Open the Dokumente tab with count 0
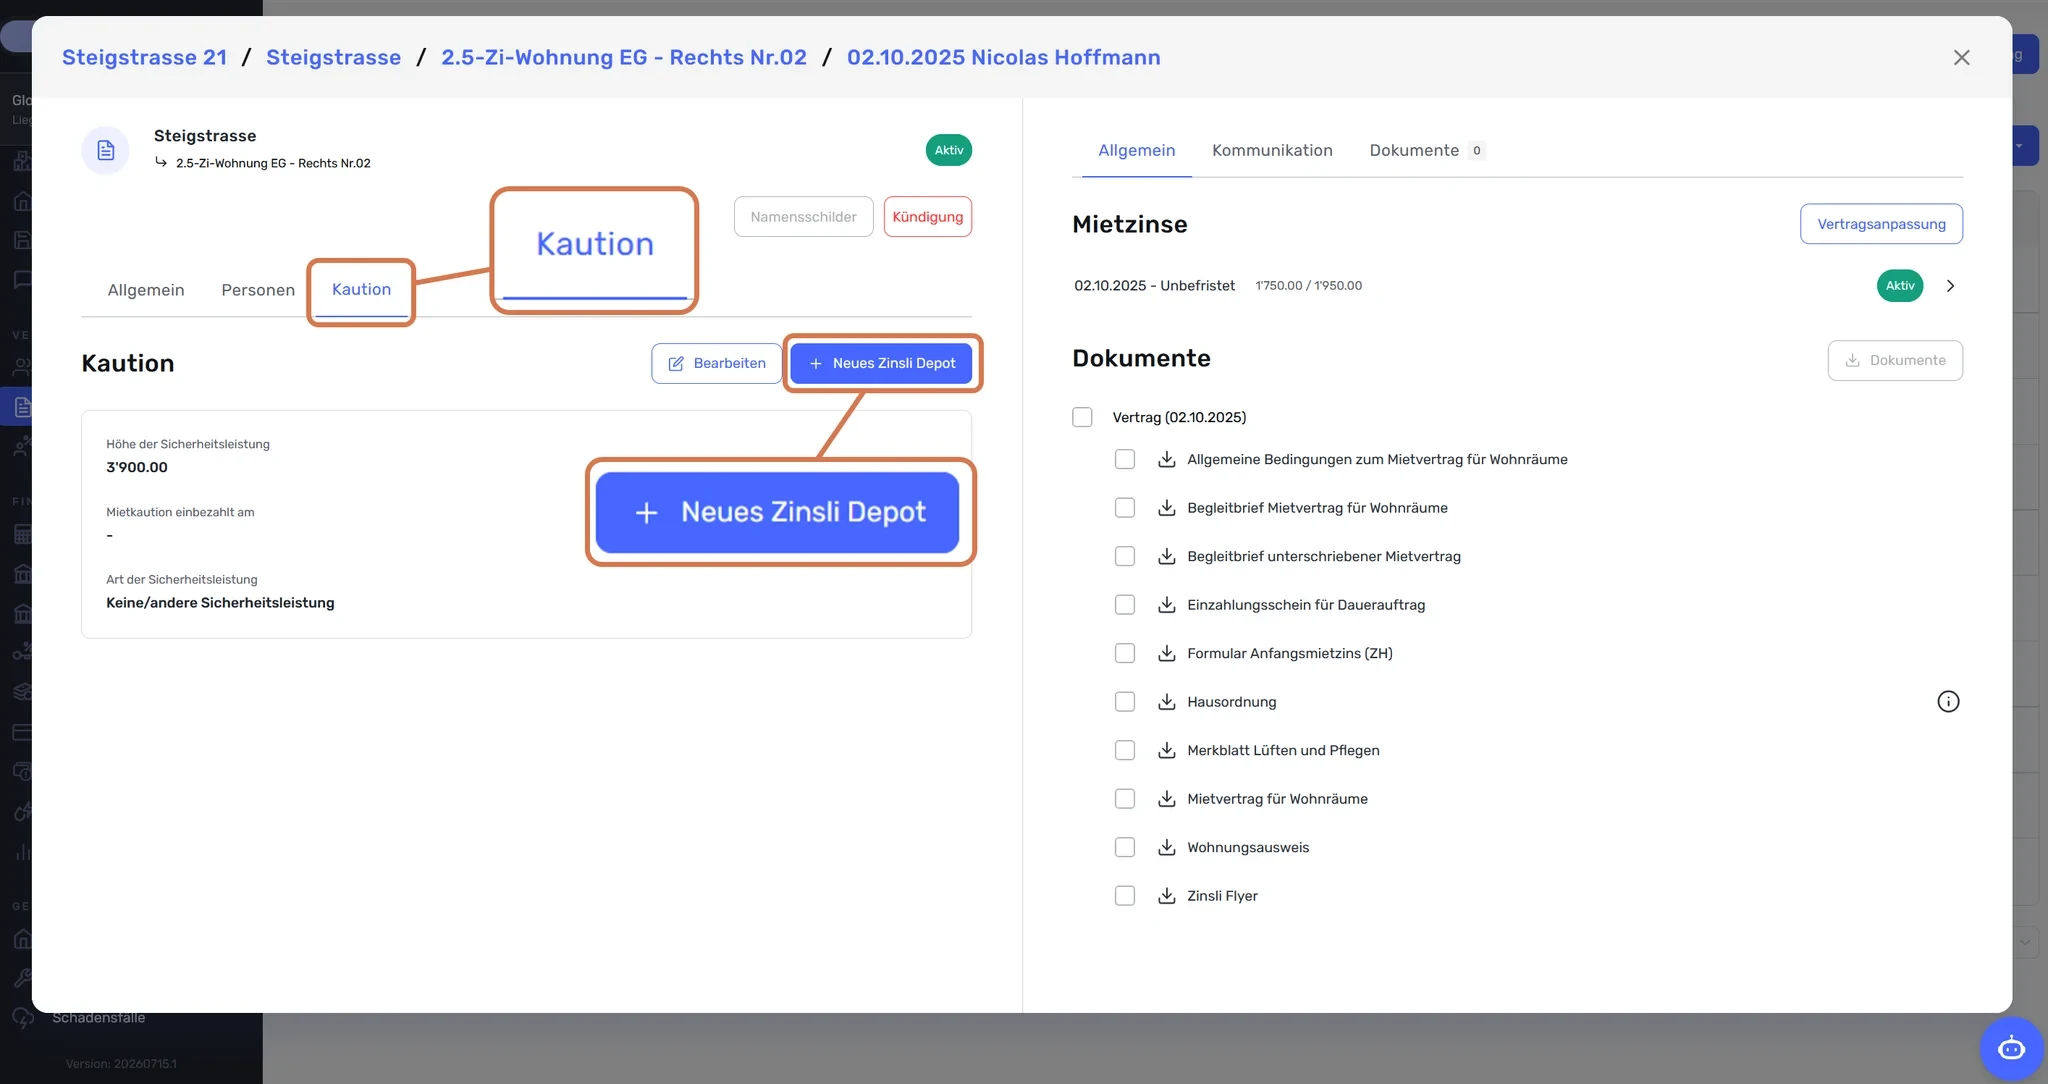Screen dimensions: 2048x1084 coord(1426,150)
